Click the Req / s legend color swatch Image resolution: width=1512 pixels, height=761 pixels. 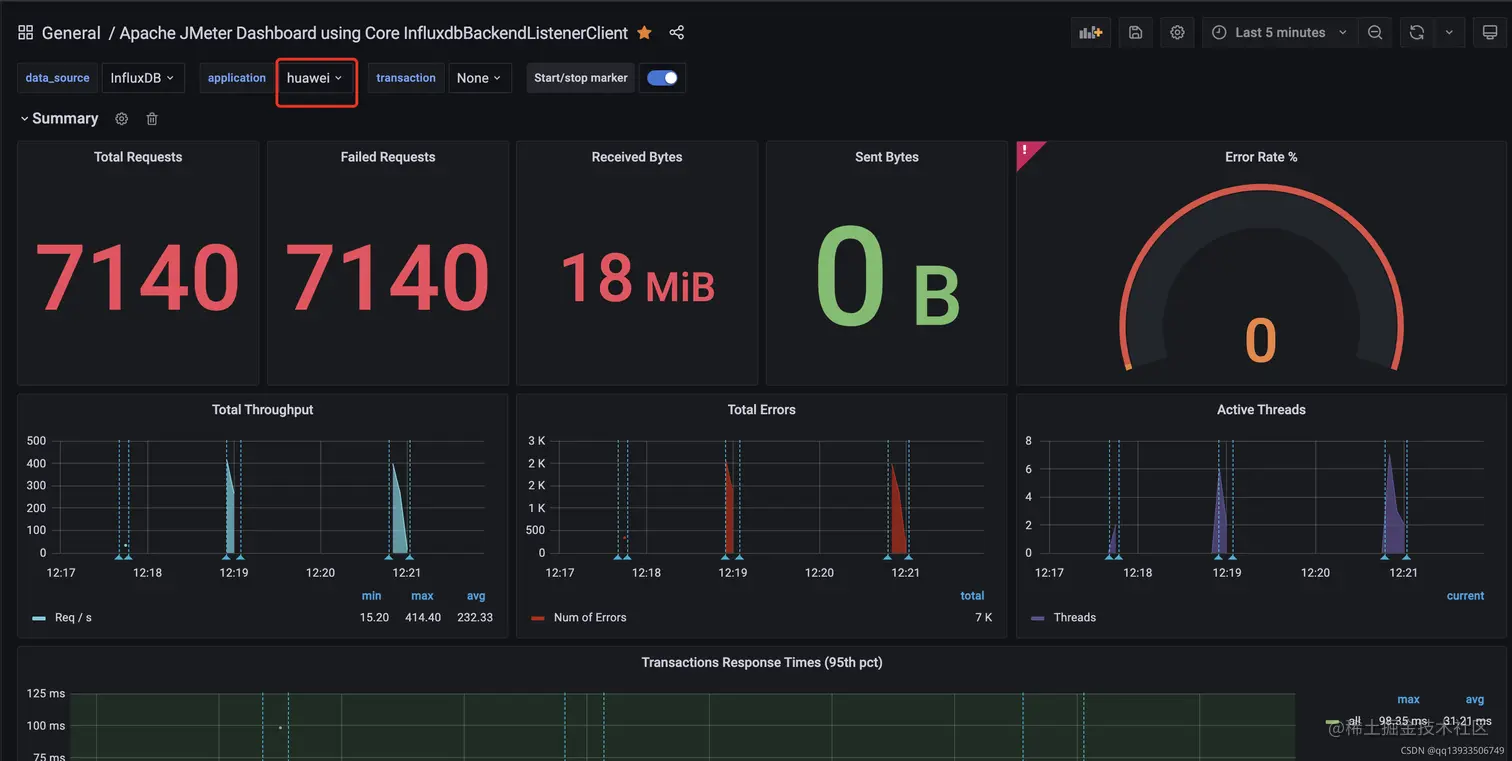(x=39, y=618)
